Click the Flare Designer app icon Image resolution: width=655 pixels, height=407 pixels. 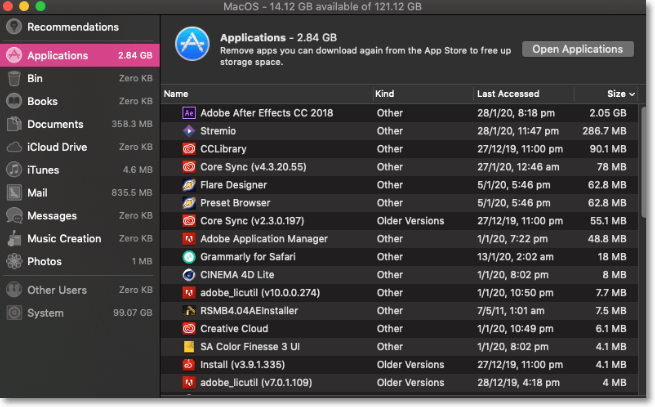[x=189, y=185]
